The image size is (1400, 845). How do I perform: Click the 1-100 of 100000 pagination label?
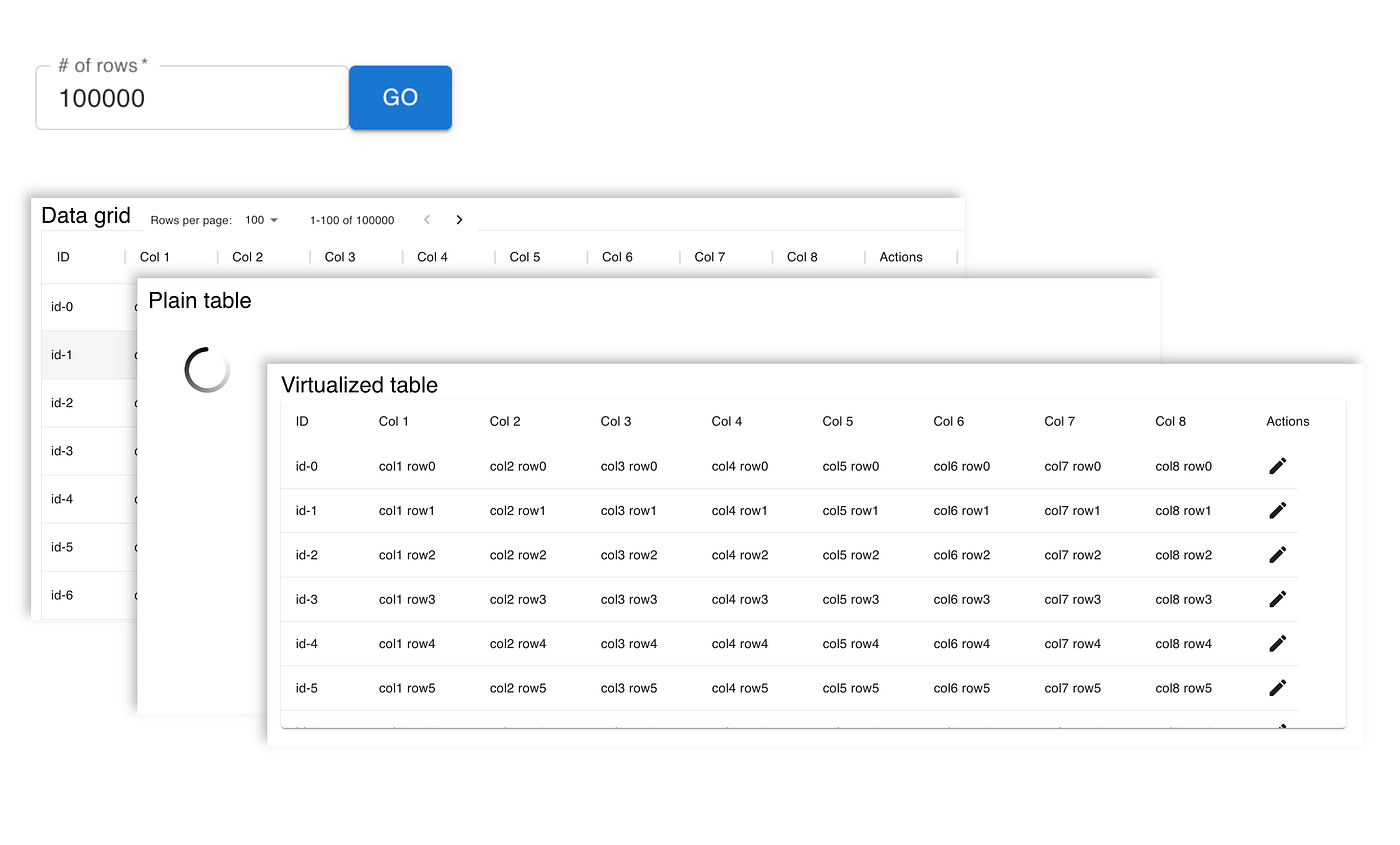coord(352,220)
